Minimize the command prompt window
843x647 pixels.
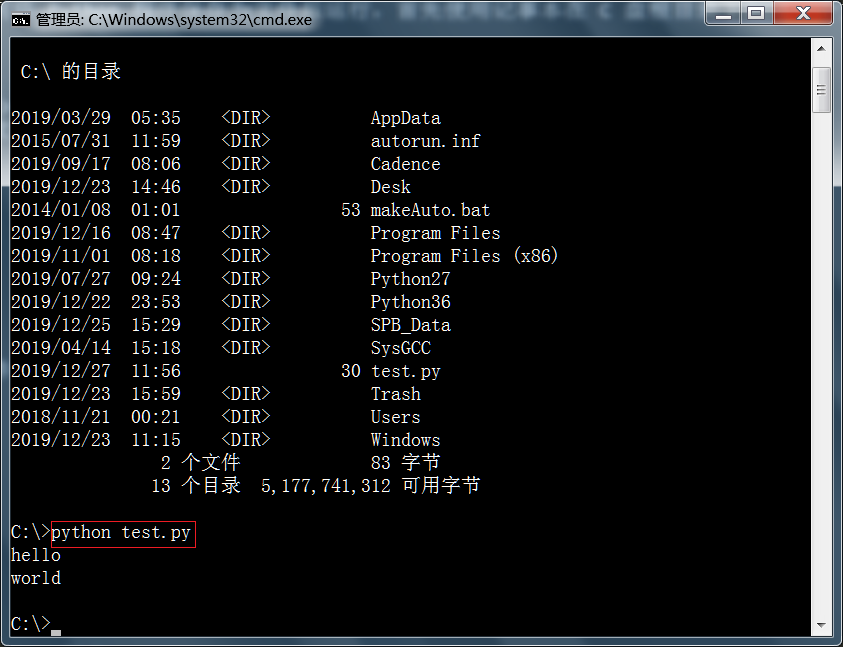tap(724, 13)
